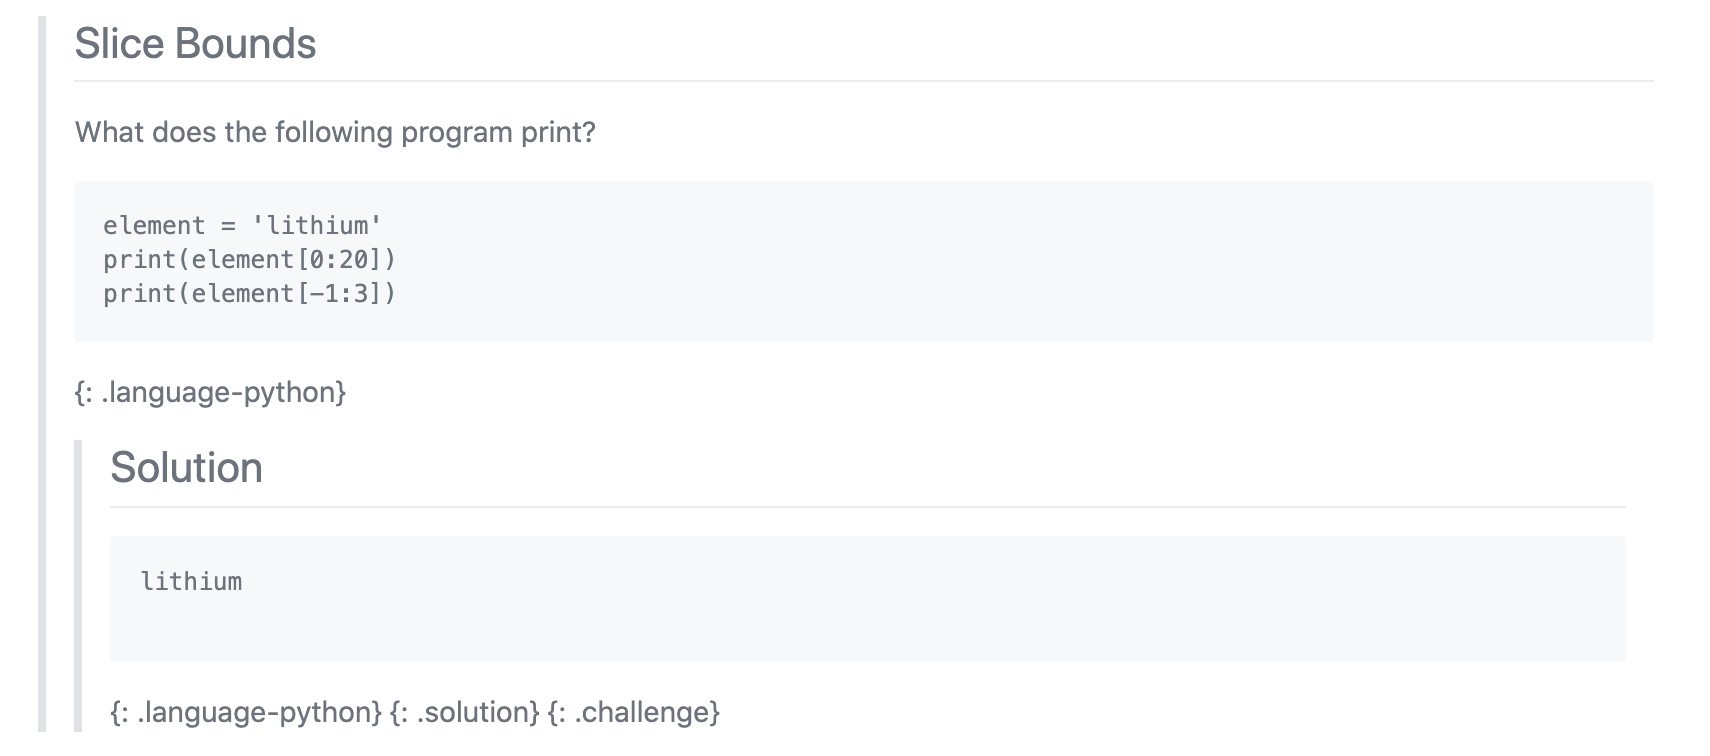Click the Slice Bounds heading

tap(195, 44)
